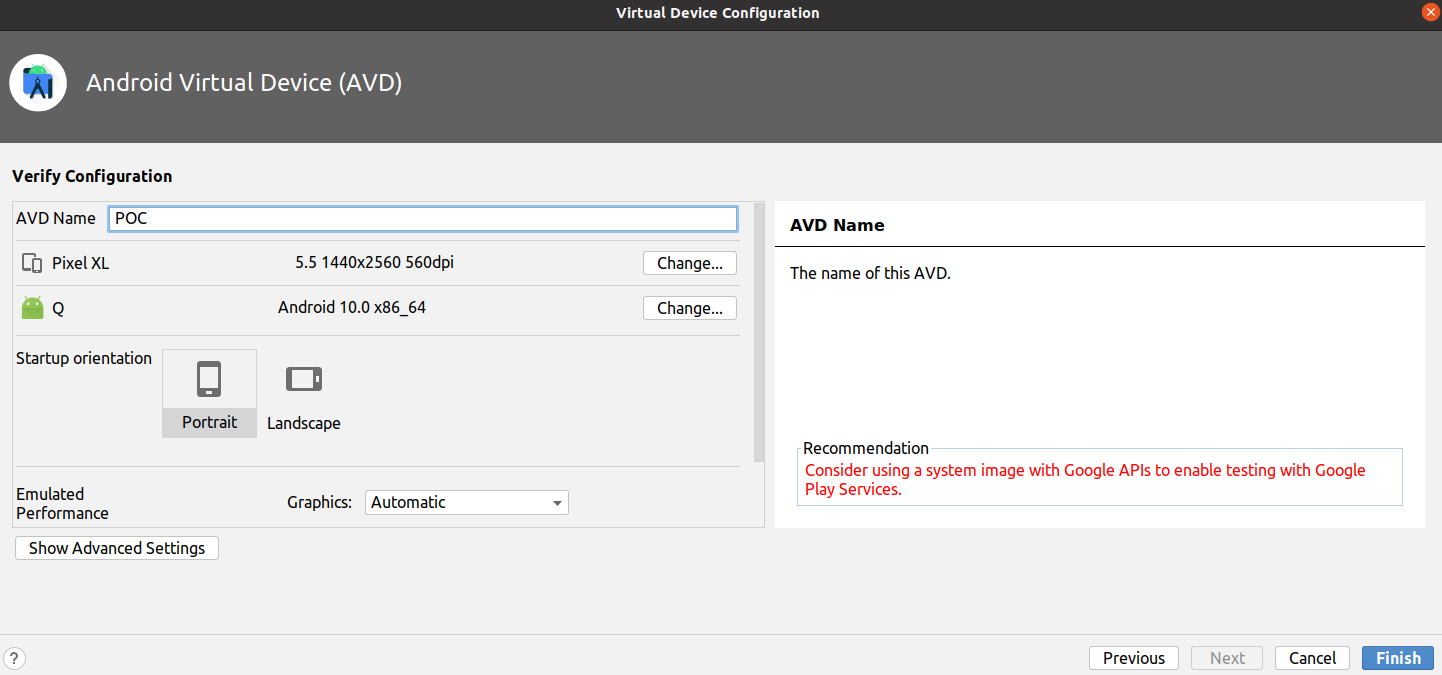Click the 'Pixel XL' device name
This screenshot has height=675, width=1442.
coord(81,264)
